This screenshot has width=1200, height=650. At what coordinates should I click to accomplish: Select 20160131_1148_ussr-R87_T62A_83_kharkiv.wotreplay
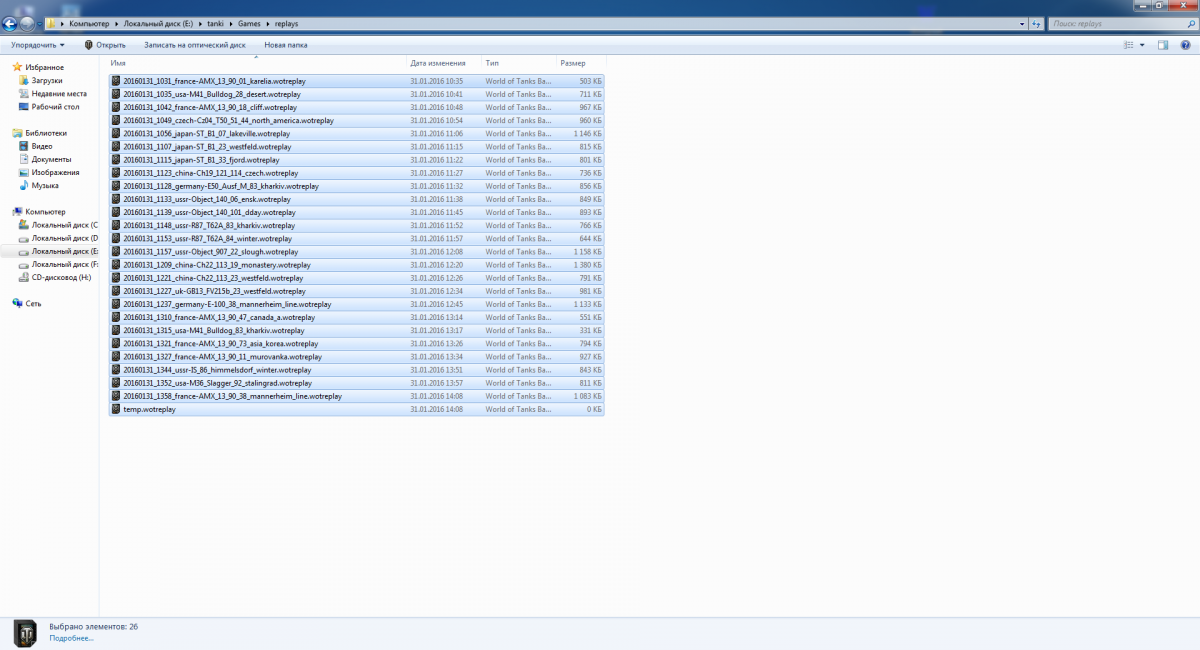coord(356,225)
